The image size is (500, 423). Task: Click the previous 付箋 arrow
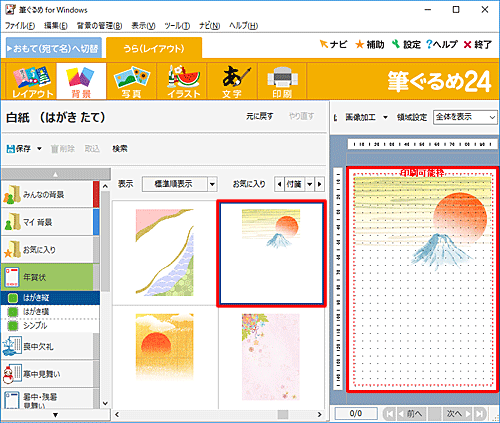click(x=279, y=184)
